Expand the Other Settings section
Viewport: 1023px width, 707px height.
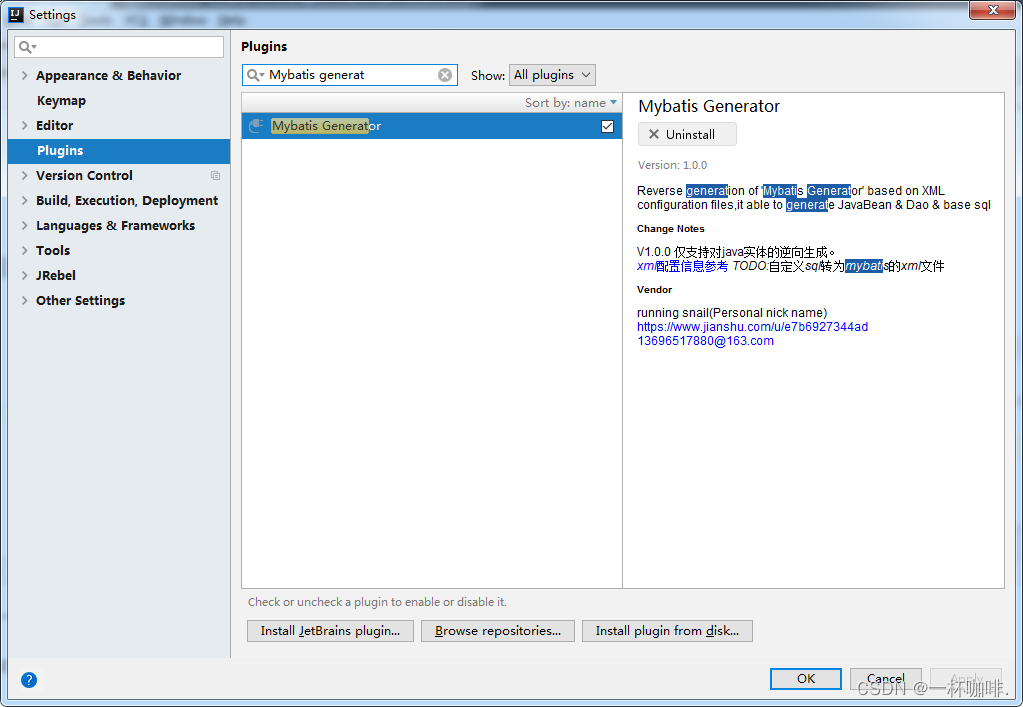(x=25, y=301)
